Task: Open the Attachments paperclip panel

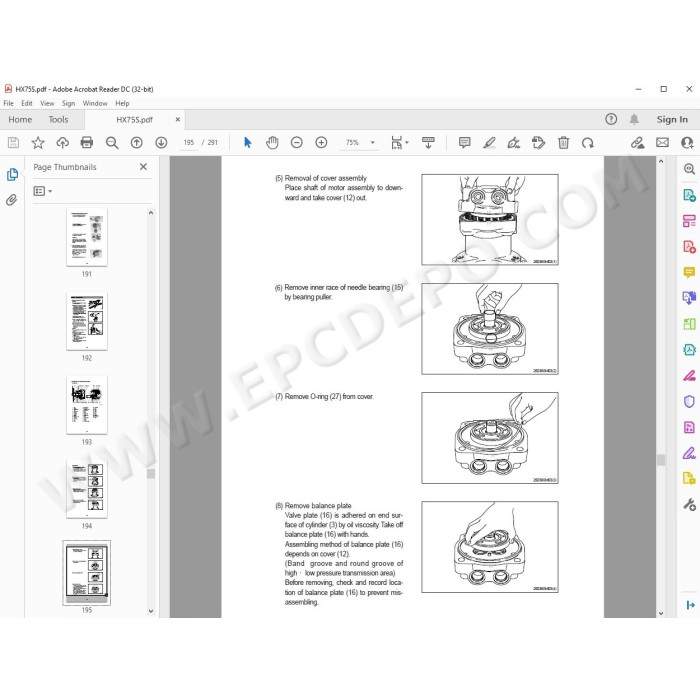Action: pyautogui.click(x=12, y=200)
